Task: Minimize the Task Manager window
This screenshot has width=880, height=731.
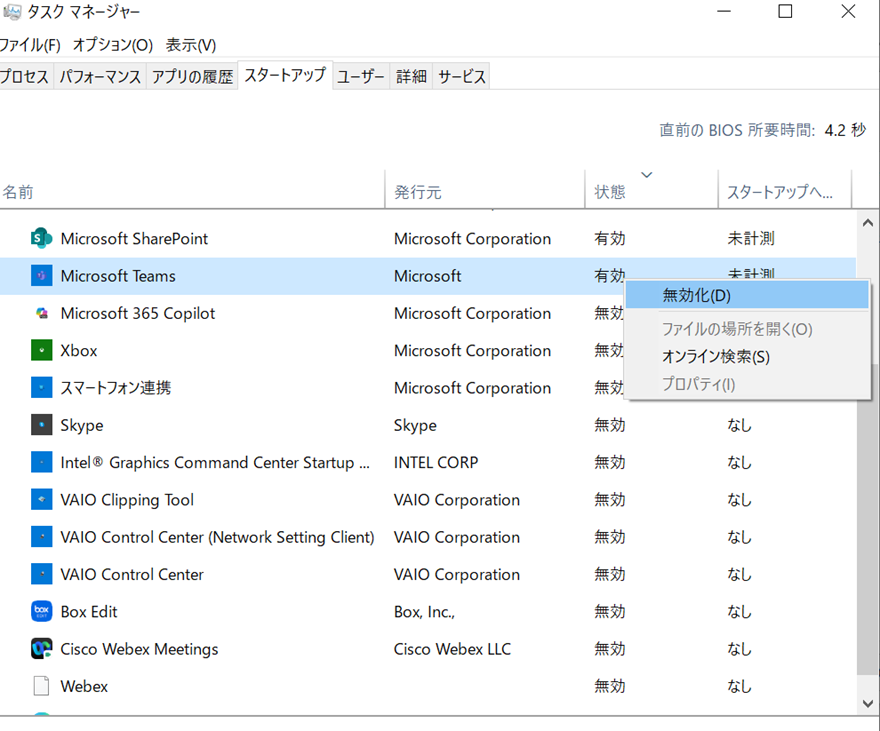Action: click(x=724, y=11)
